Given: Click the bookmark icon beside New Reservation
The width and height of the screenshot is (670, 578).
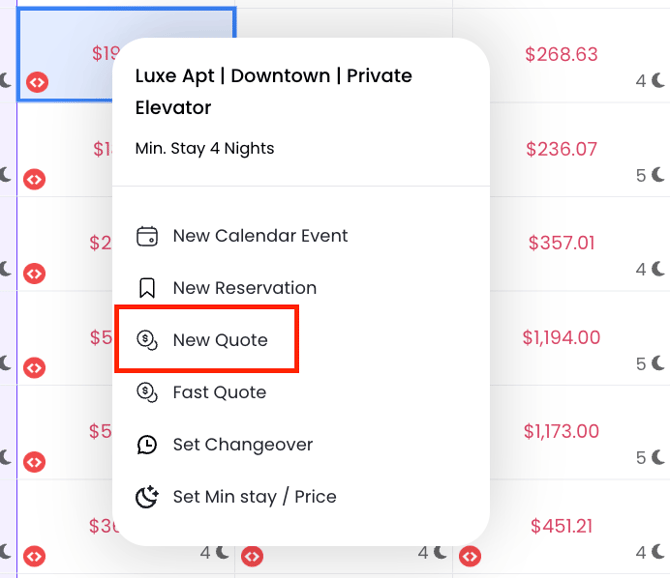Looking at the screenshot, I should point(147,288).
